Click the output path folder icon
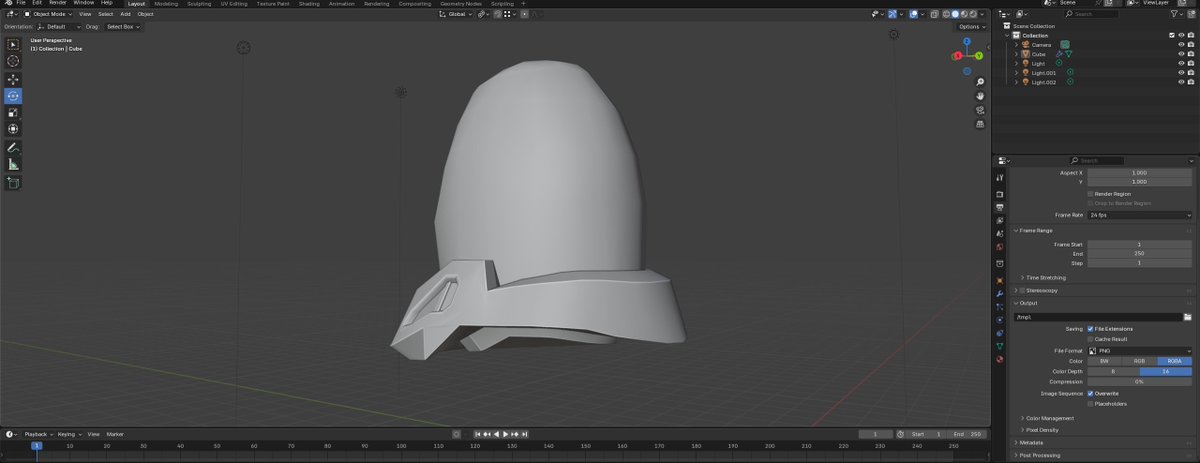The height and width of the screenshot is (463, 1200). point(1188,317)
